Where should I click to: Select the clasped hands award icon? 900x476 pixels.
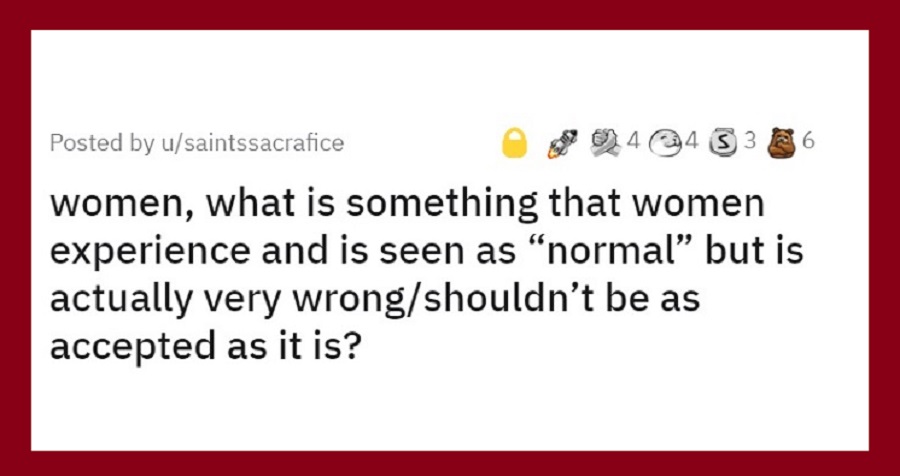(606, 142)
